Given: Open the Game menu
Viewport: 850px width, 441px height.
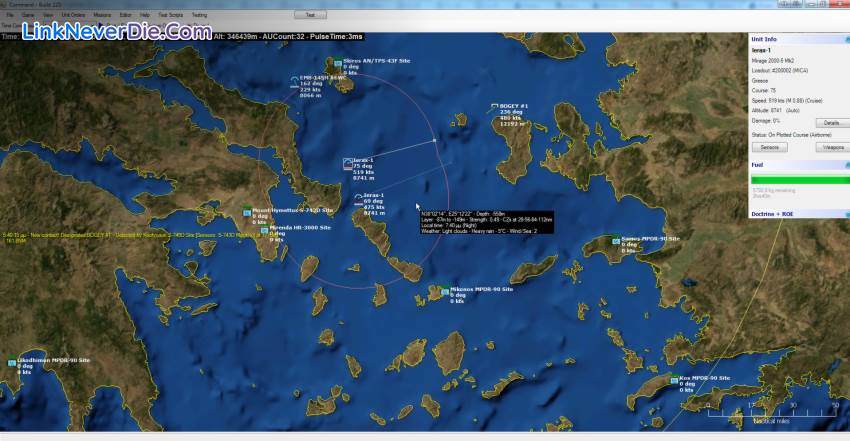Looking at the screenshot, I should 28,15.
